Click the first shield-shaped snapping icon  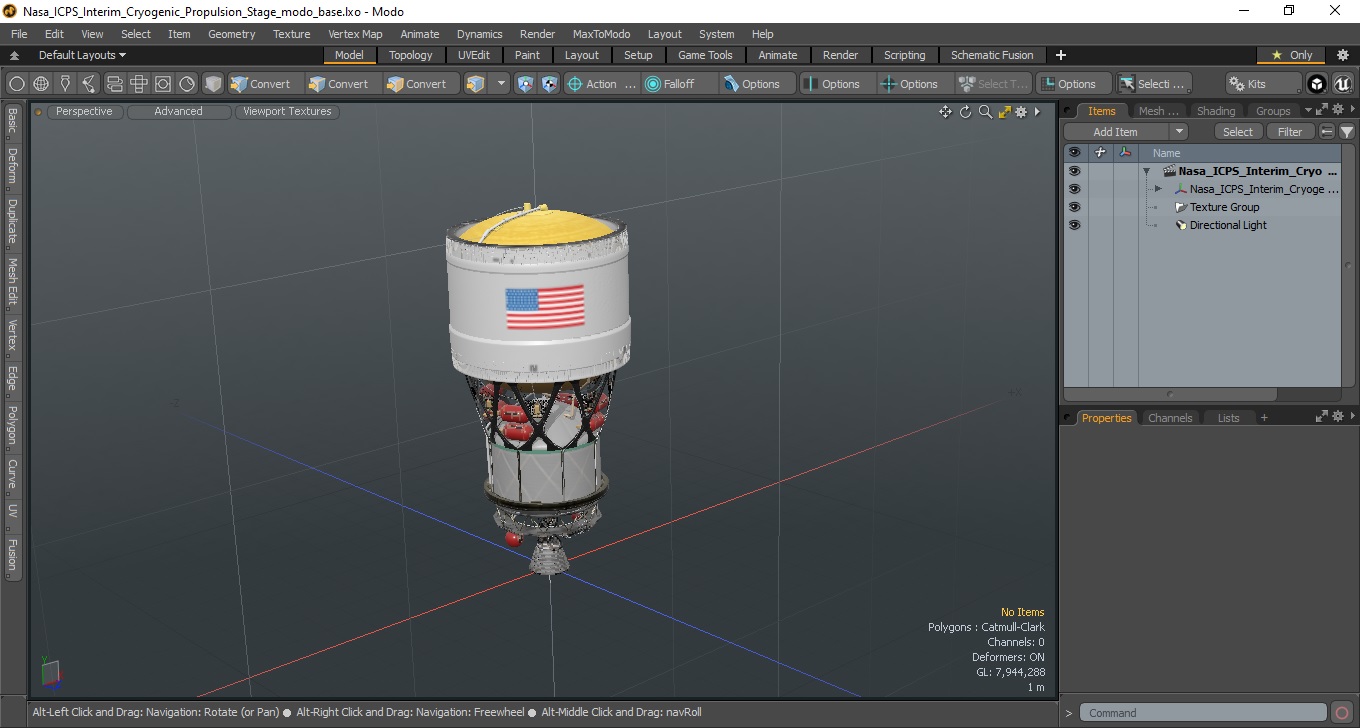[x=526, y=84]
